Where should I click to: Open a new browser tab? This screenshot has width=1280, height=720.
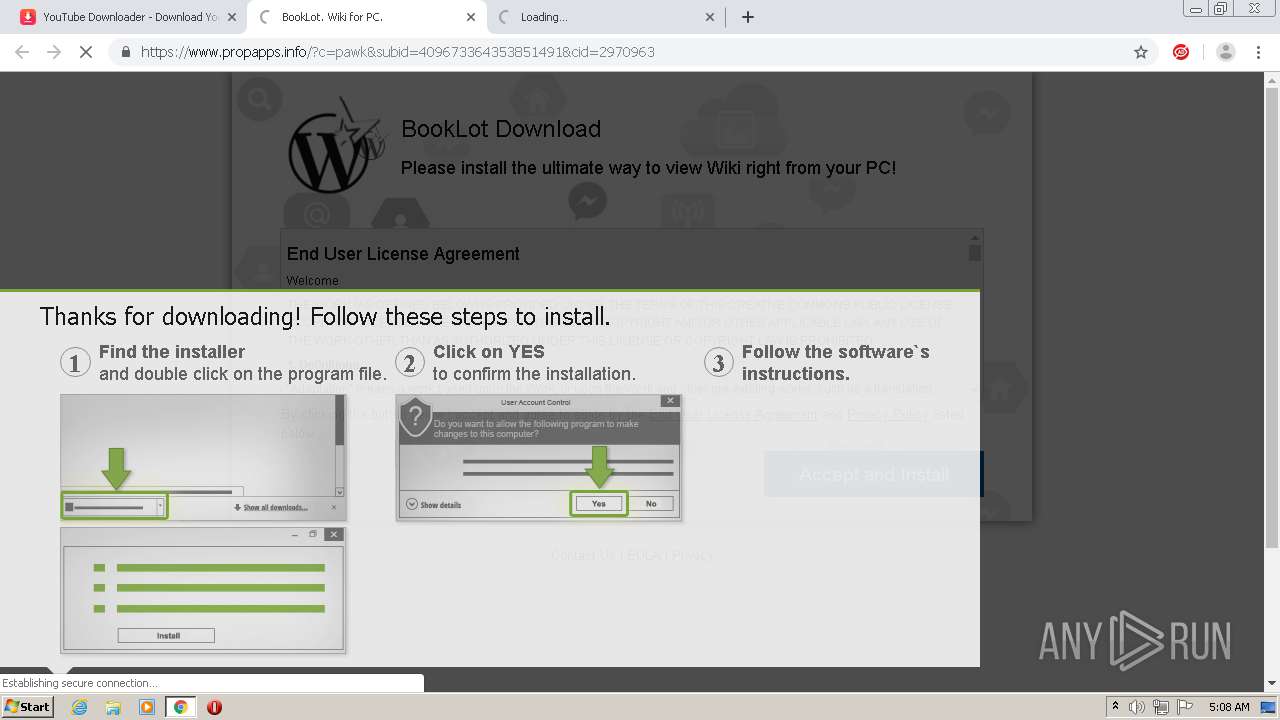pyautogui.click(x=747, y=17)
